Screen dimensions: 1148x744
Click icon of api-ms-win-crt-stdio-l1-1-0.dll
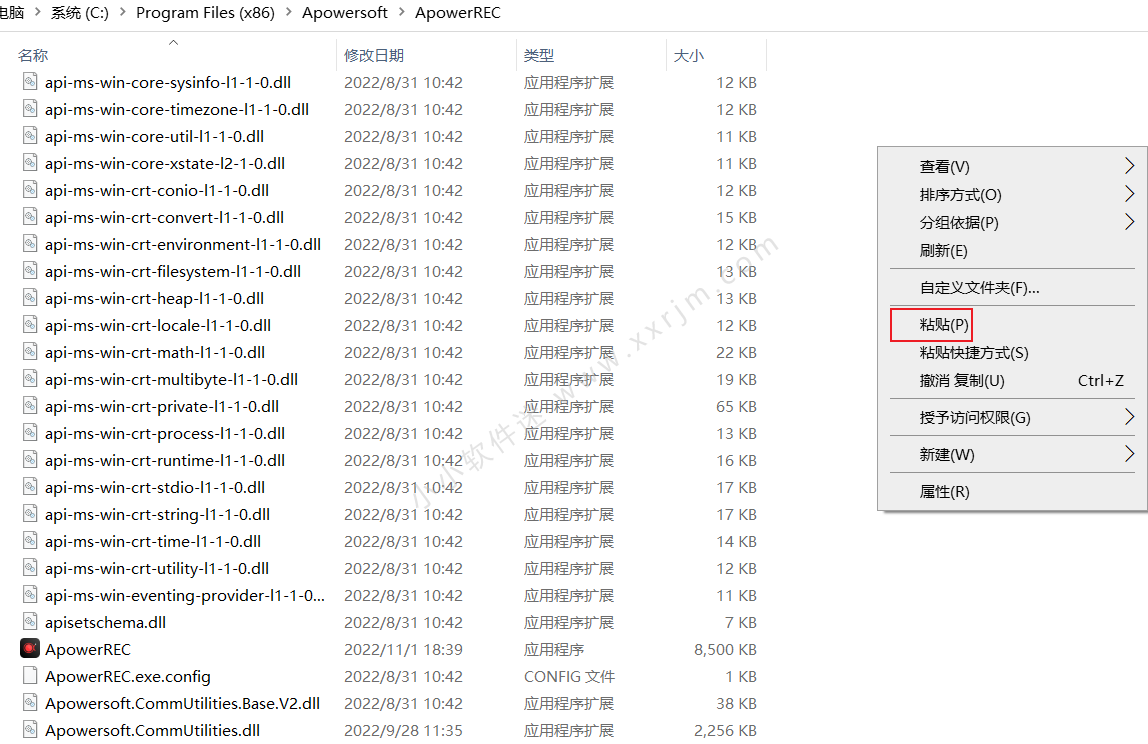coord(30,487)
